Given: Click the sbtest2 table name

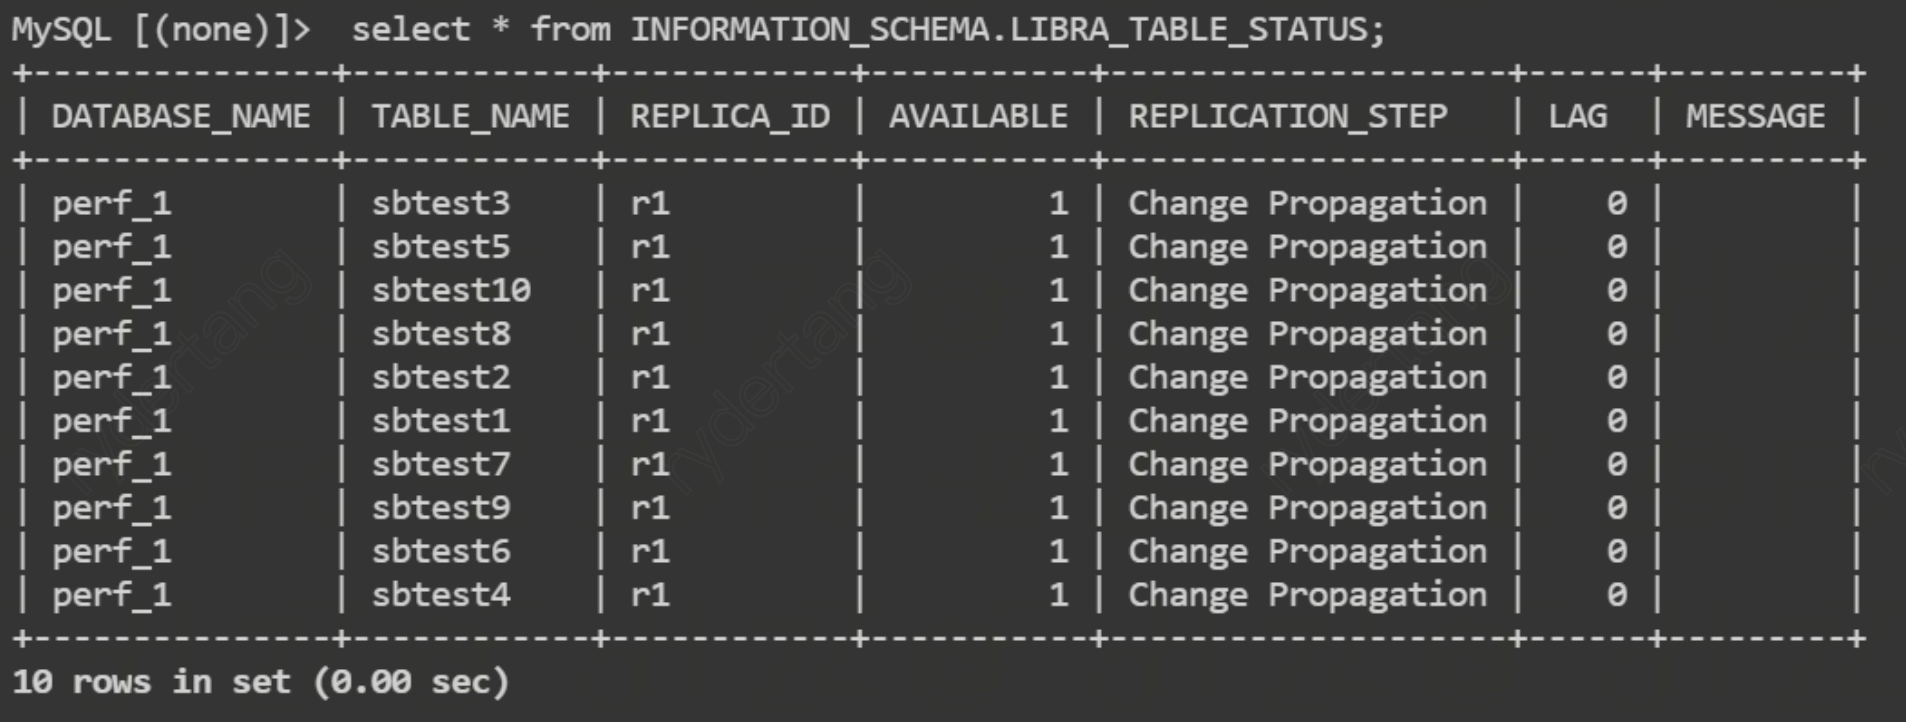Looking at the screenshot, I should tap(441, 378).
